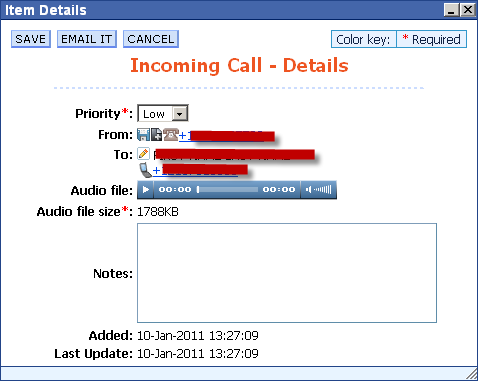Screen dimensions: 478x381
Task: Click the floppy disk save contact icon
Action: pos(143,135)
